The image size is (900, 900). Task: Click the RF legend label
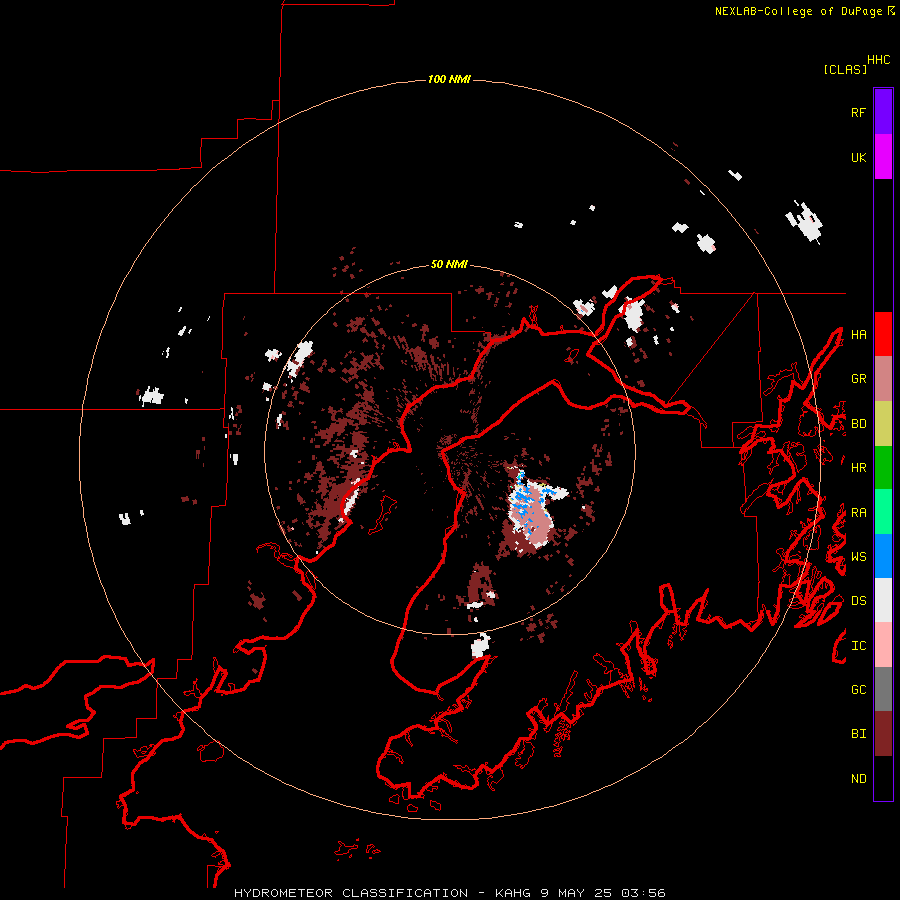(x=858, y=112)
